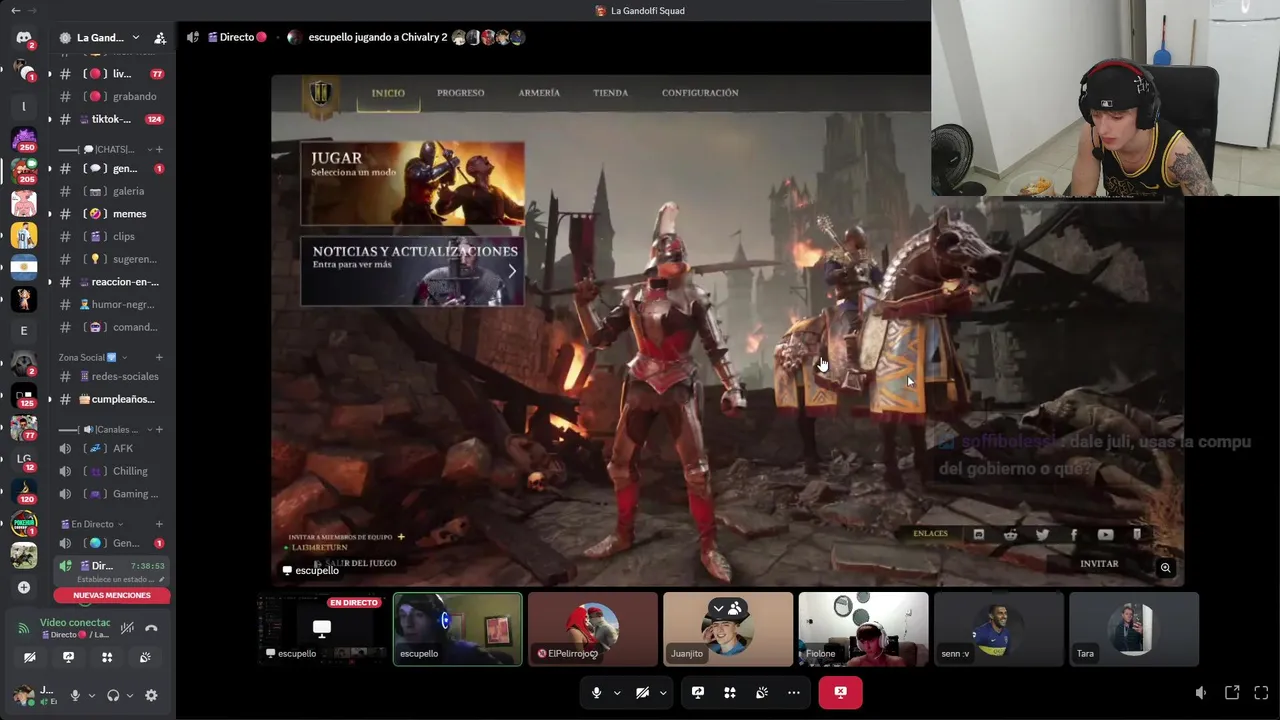Click the red disconnect call button
This screenshot has height=720, width=1280.
click(x=840, y=693)
